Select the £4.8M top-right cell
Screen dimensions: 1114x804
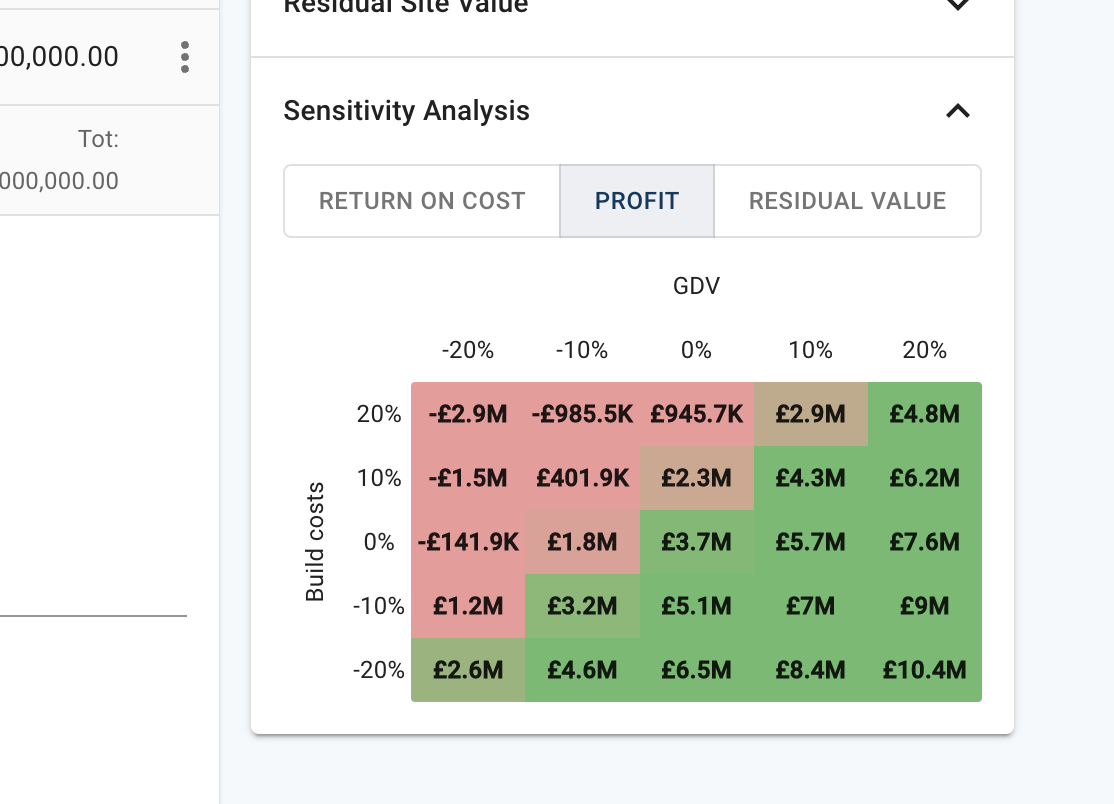924,413
